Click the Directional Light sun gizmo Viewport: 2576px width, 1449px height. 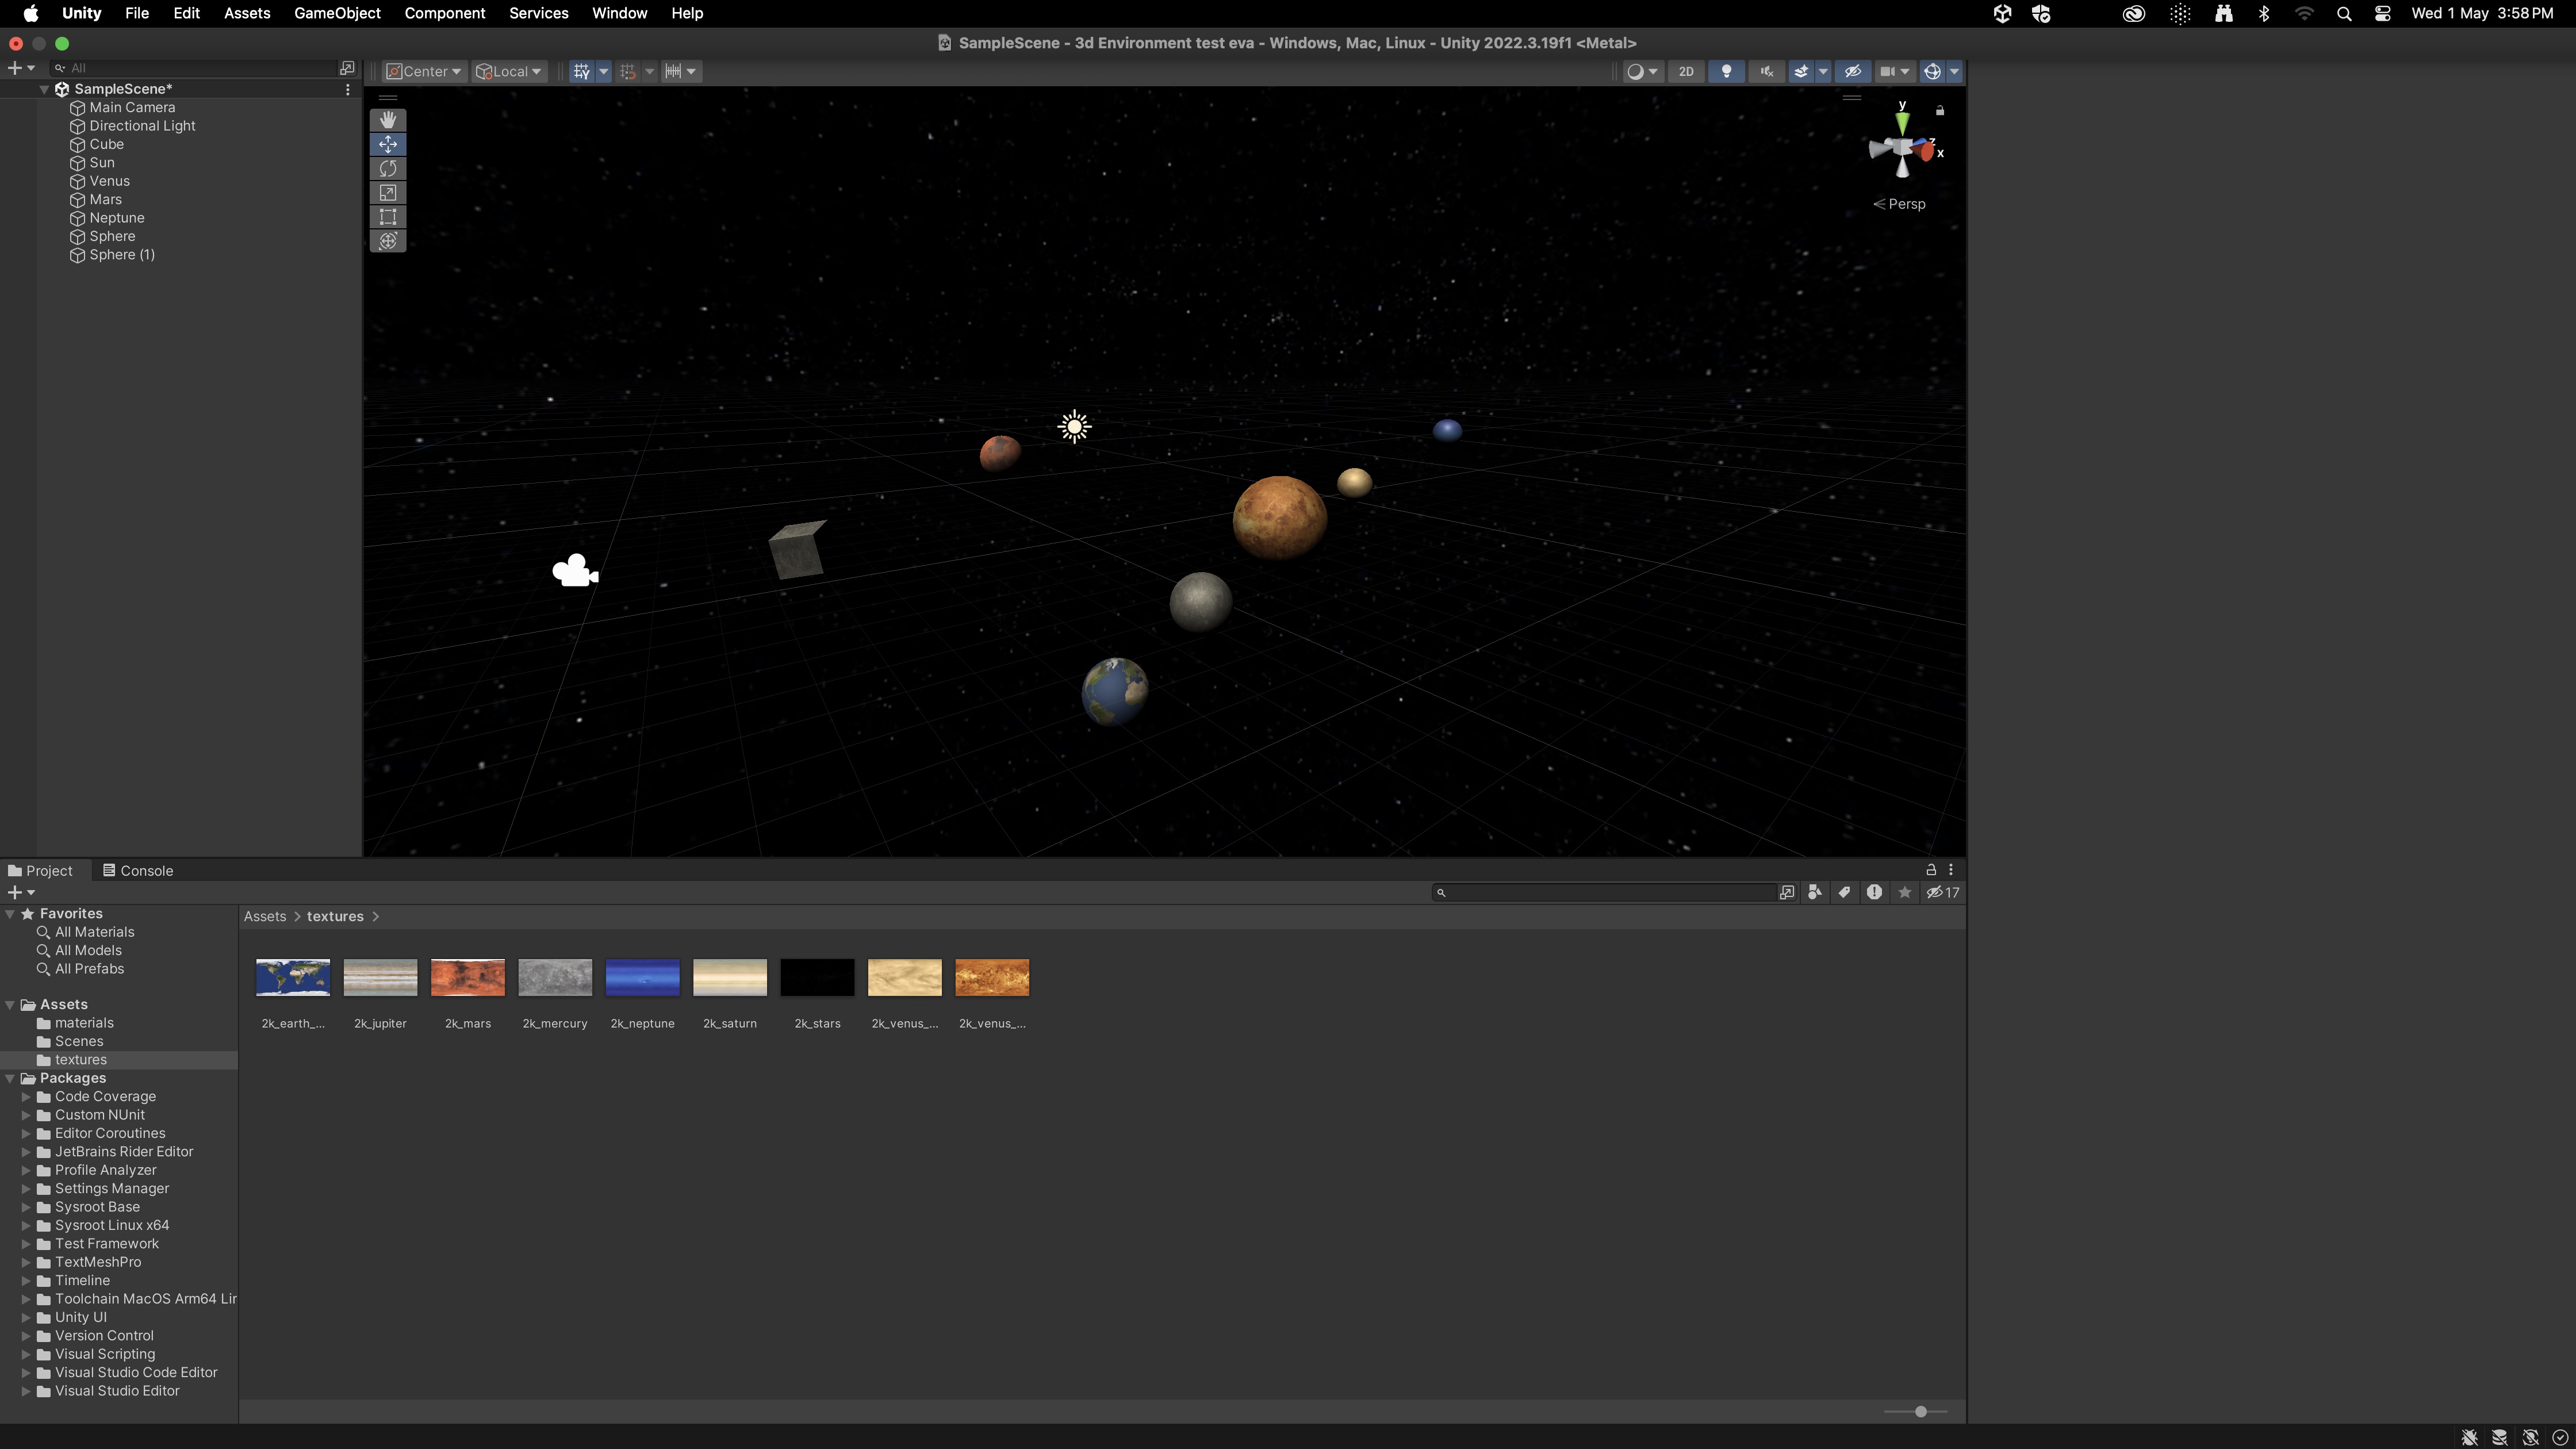1075,427
